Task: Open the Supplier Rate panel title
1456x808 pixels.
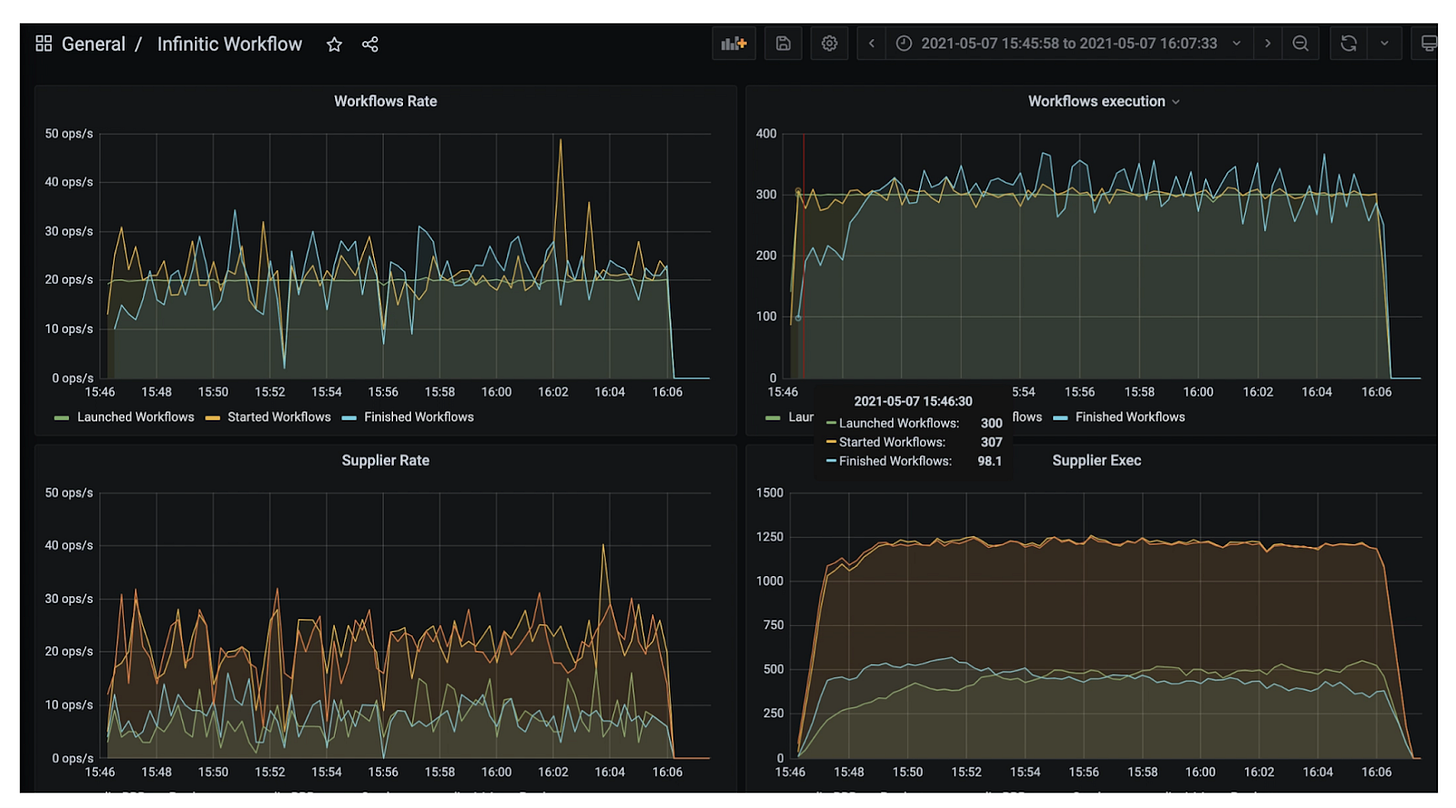Action: (385, 461)
